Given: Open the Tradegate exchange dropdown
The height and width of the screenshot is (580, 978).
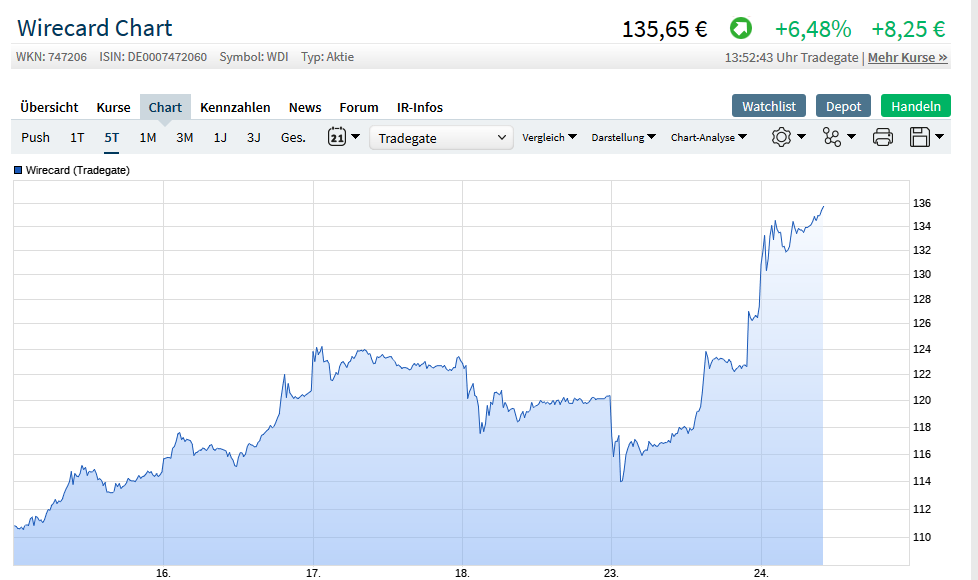Looking at the screenshot, I should coord(441,138).
